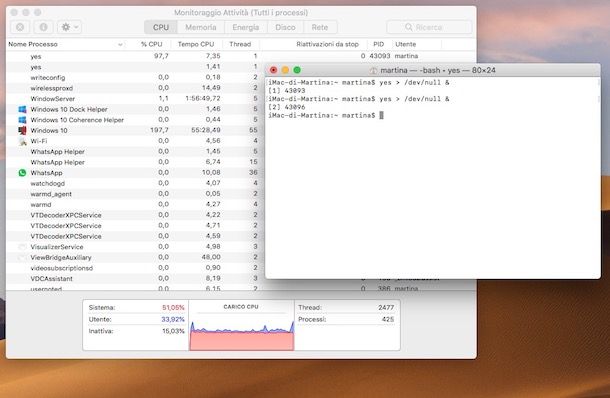Screen dimensions: 610x398
Task: Click the Windows 10 Parallels icon
Action: coord(23,130)
